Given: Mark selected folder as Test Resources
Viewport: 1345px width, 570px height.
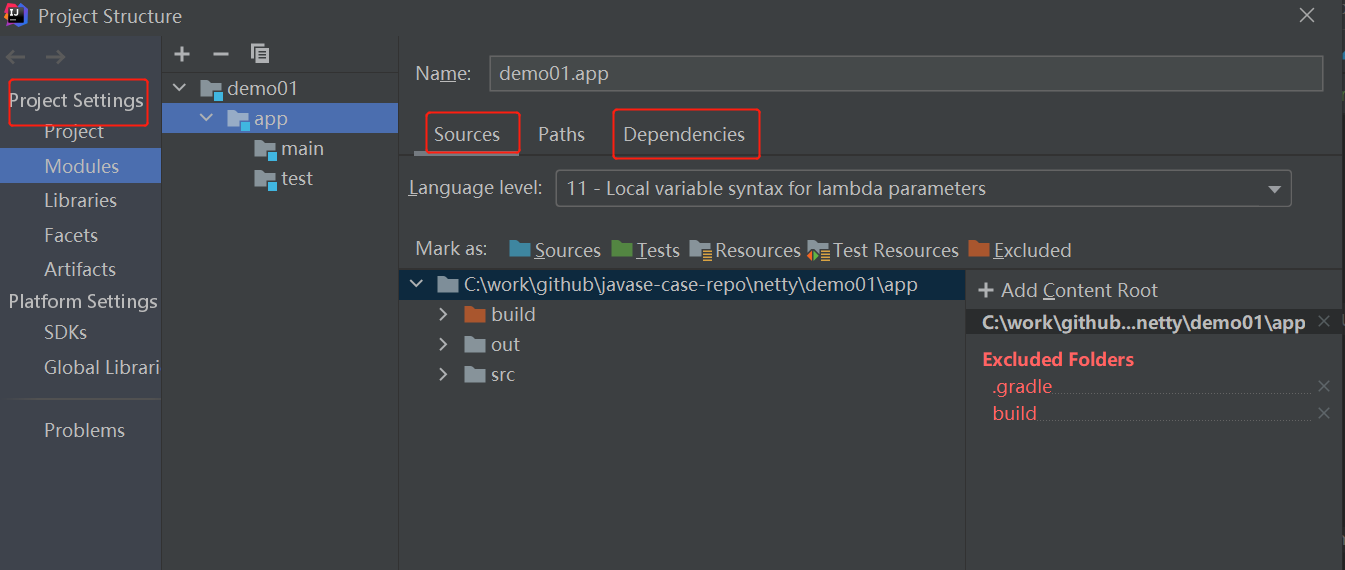Looking at the screenshot, I should (x=884, y=250).
